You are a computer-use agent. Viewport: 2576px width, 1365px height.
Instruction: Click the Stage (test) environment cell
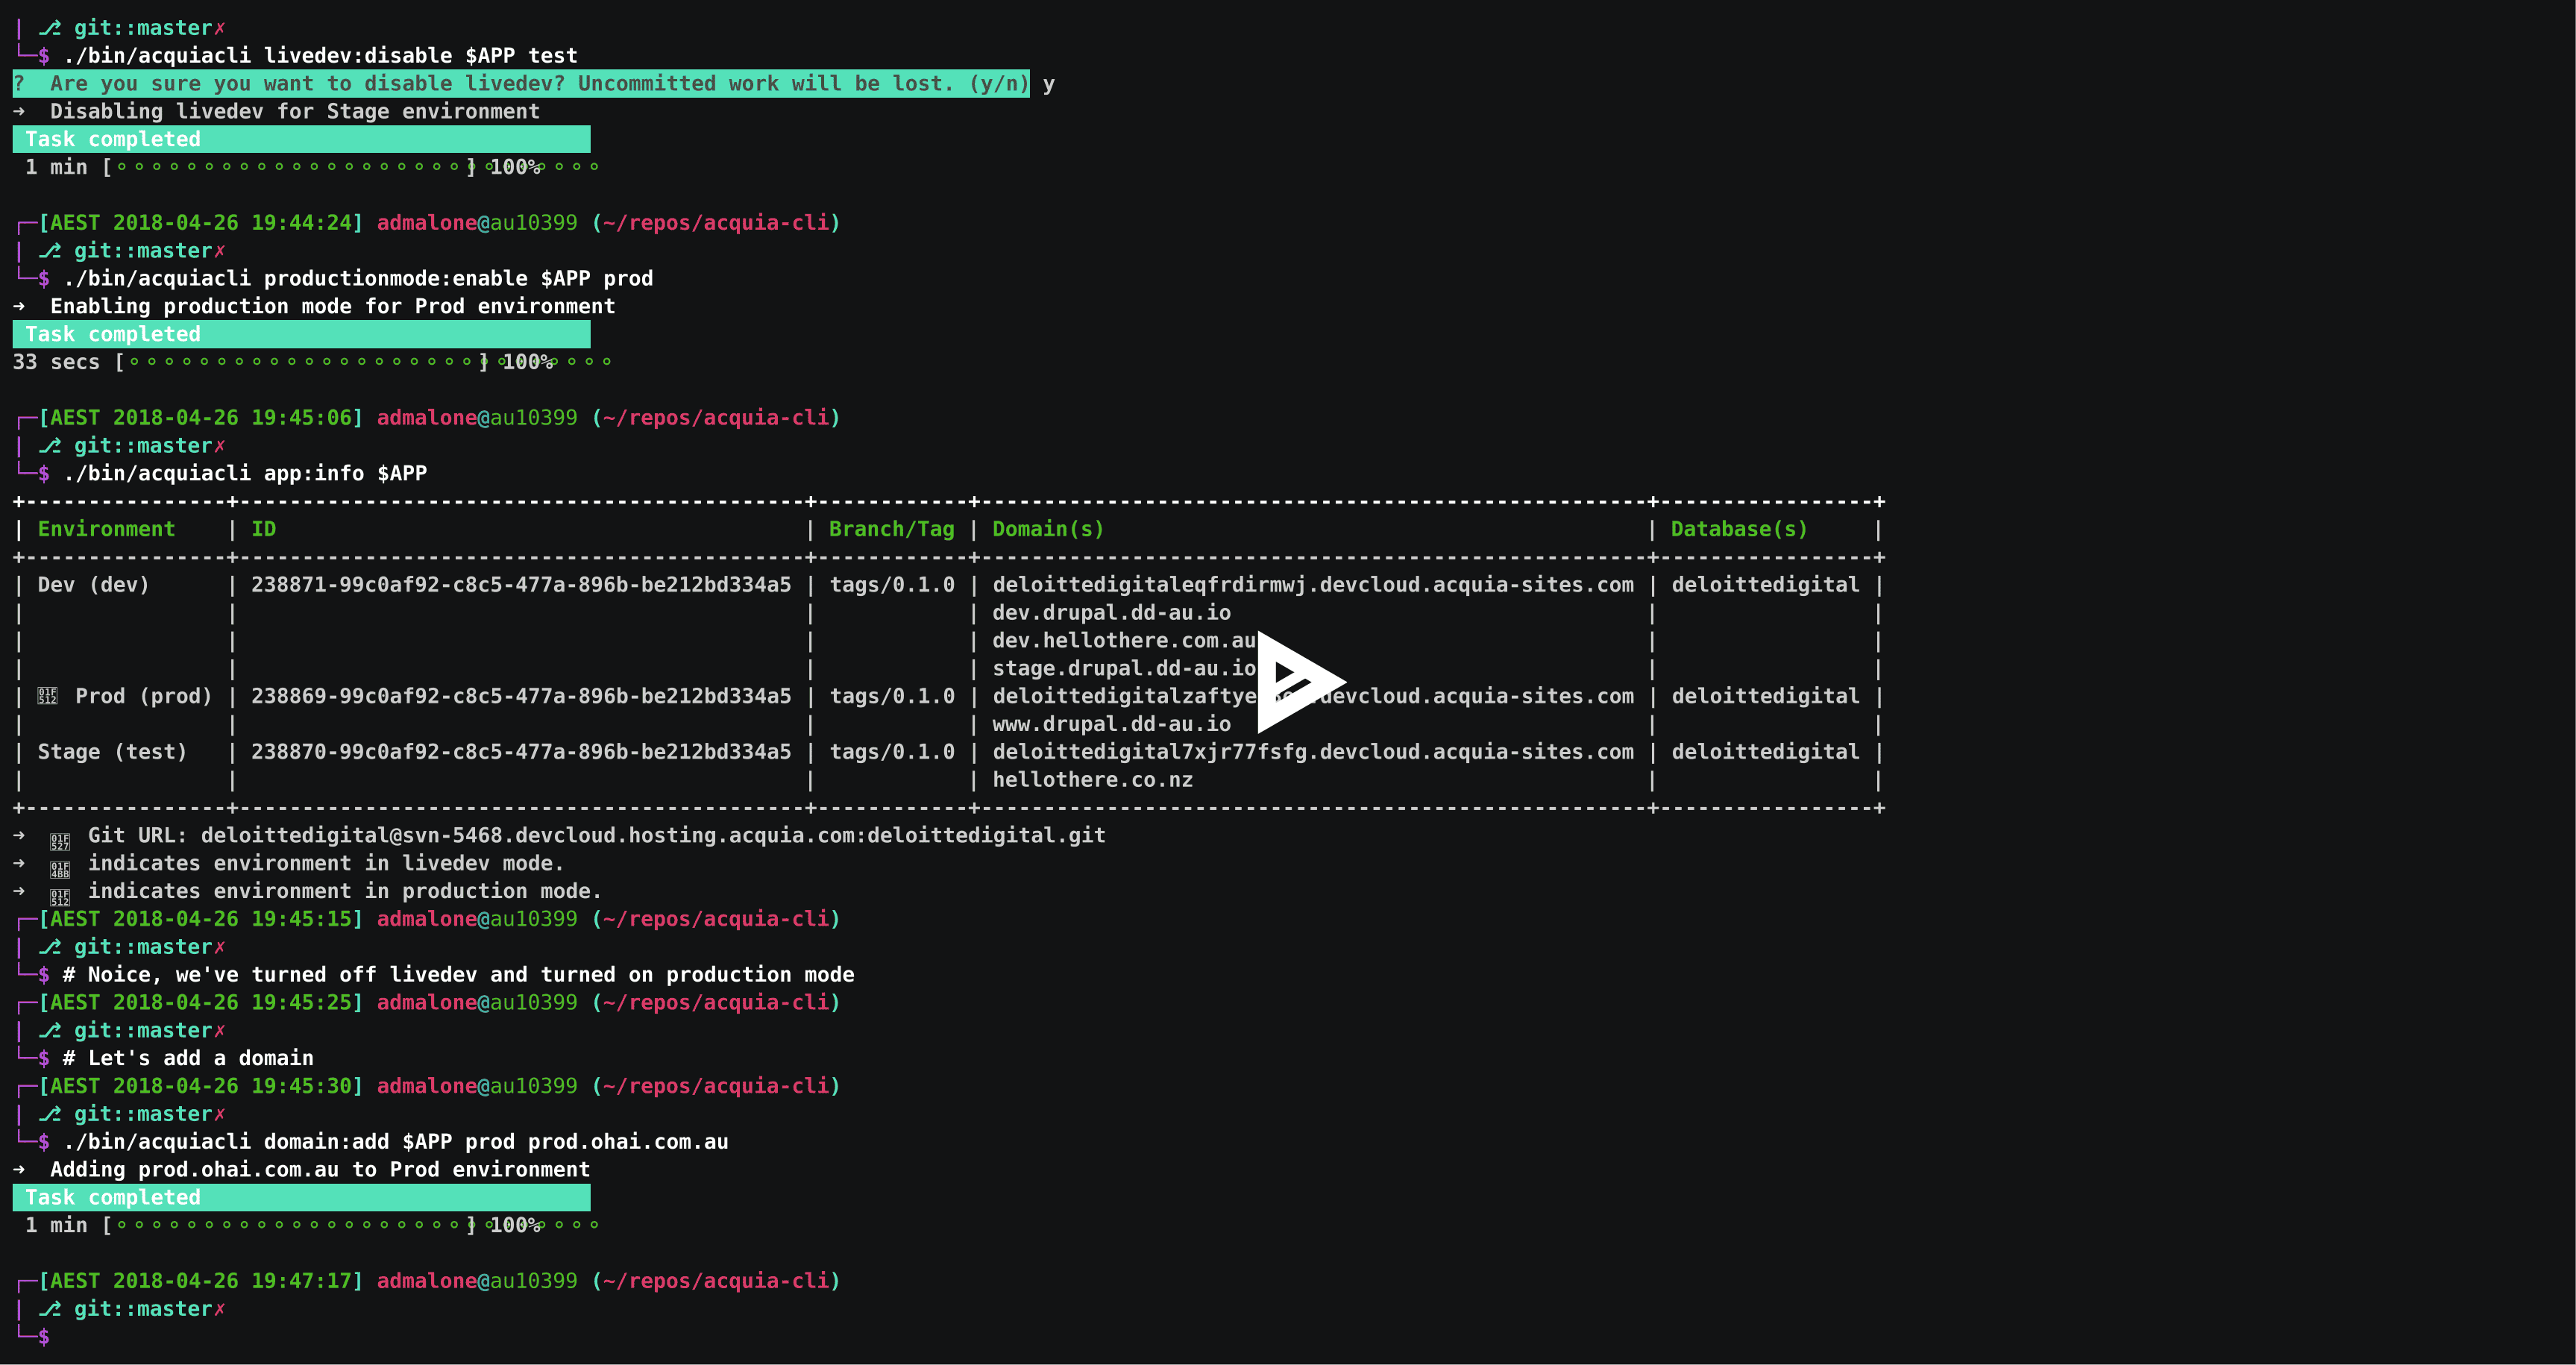[x=112, y=752]
